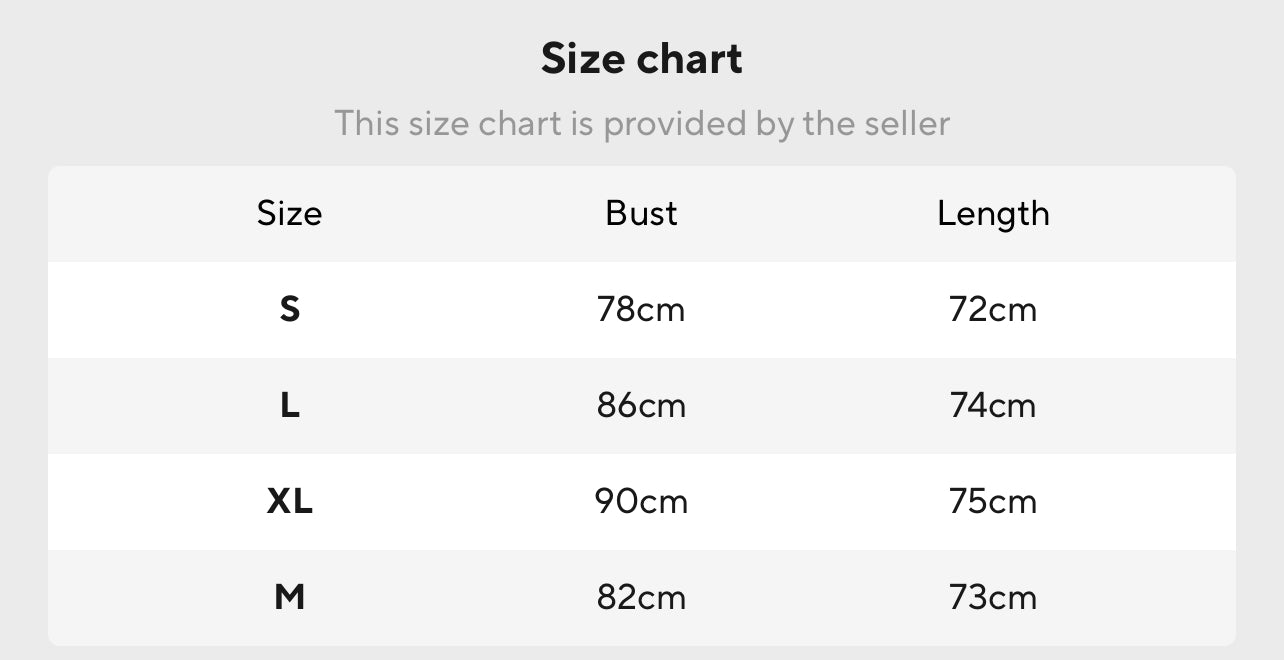Select the Bust column header
The image size is (1284, 660).
pyautogui.click(x=641, y=213)
